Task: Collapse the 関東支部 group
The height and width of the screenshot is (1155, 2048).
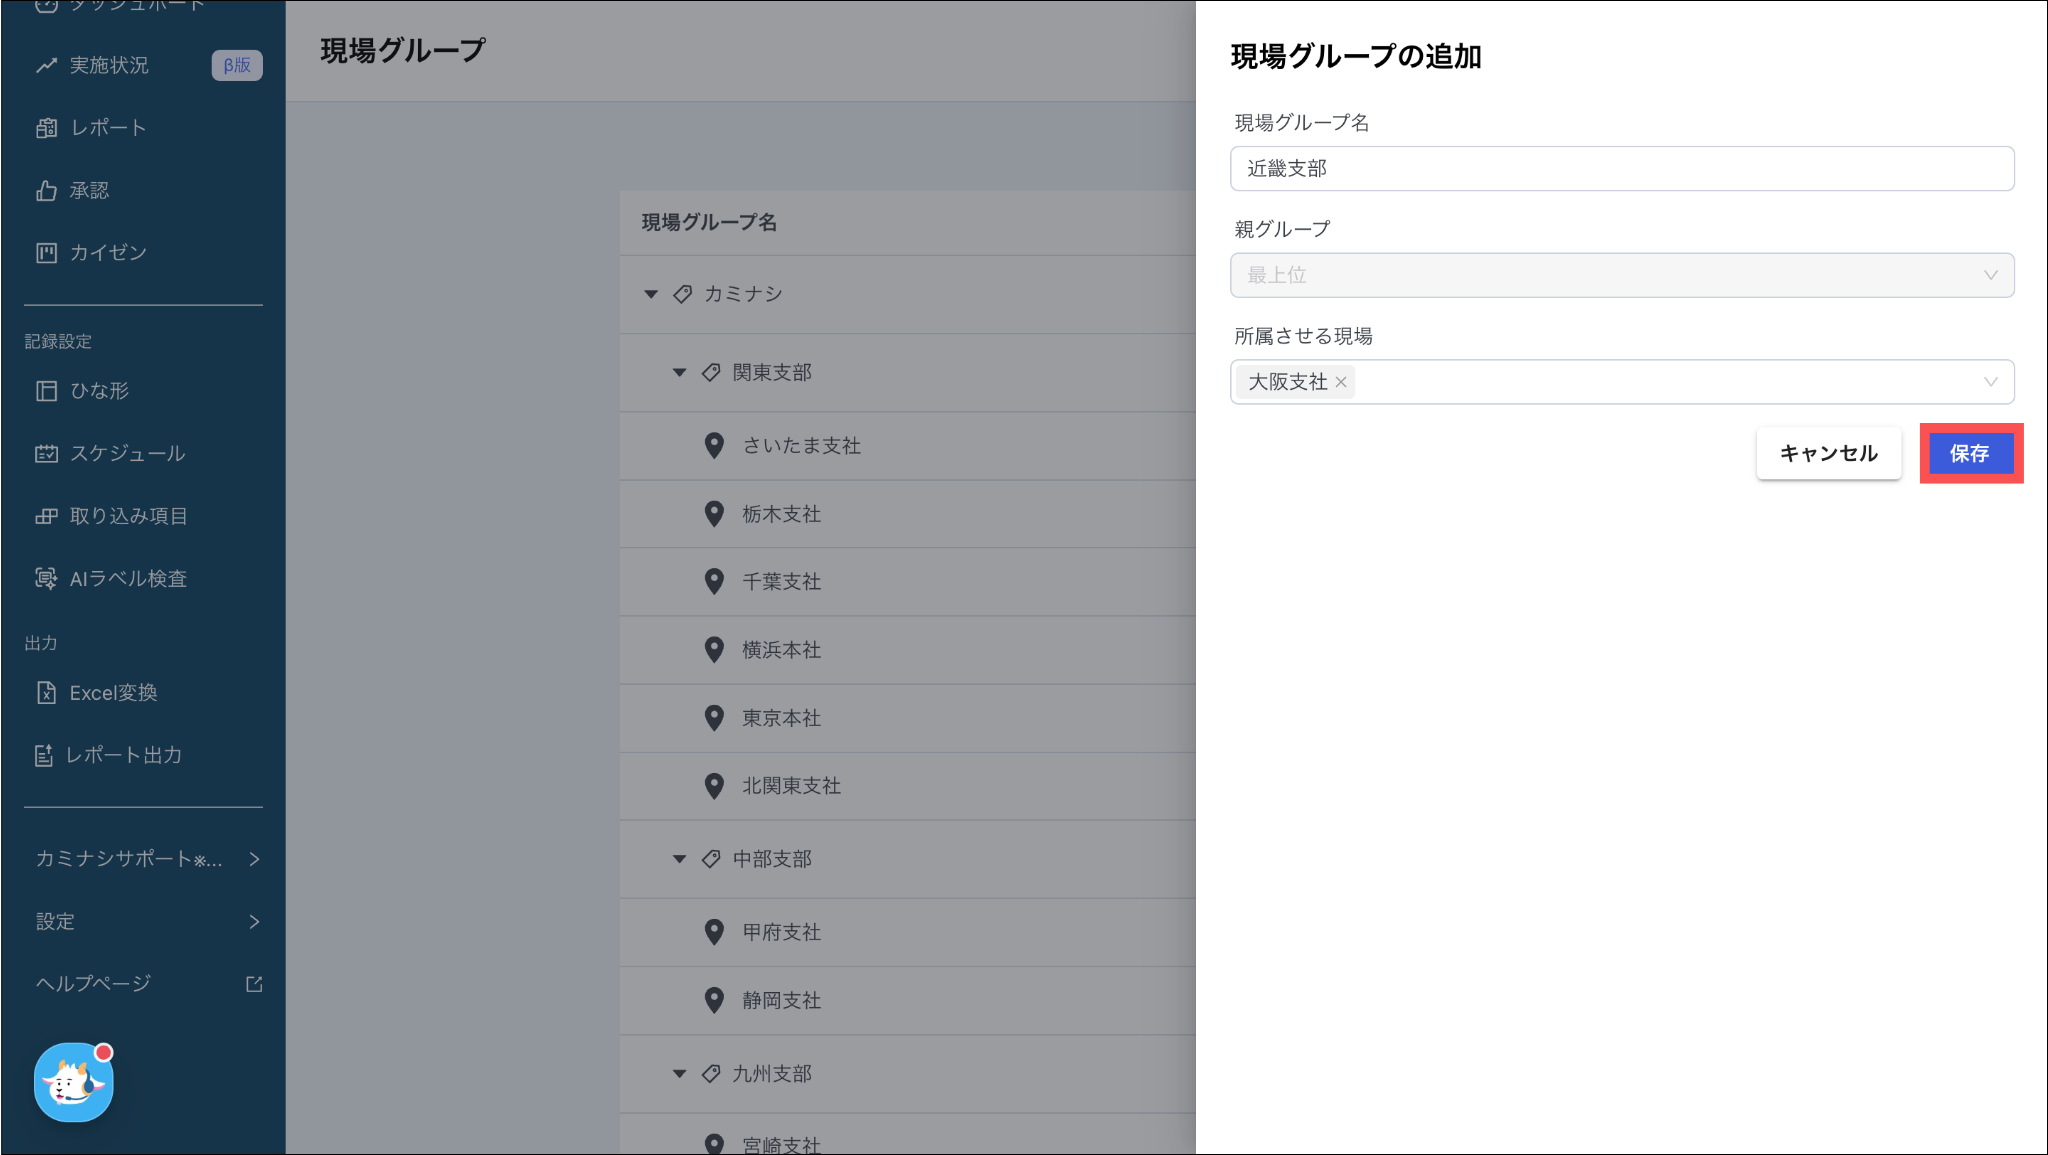Action: (680, 373)
